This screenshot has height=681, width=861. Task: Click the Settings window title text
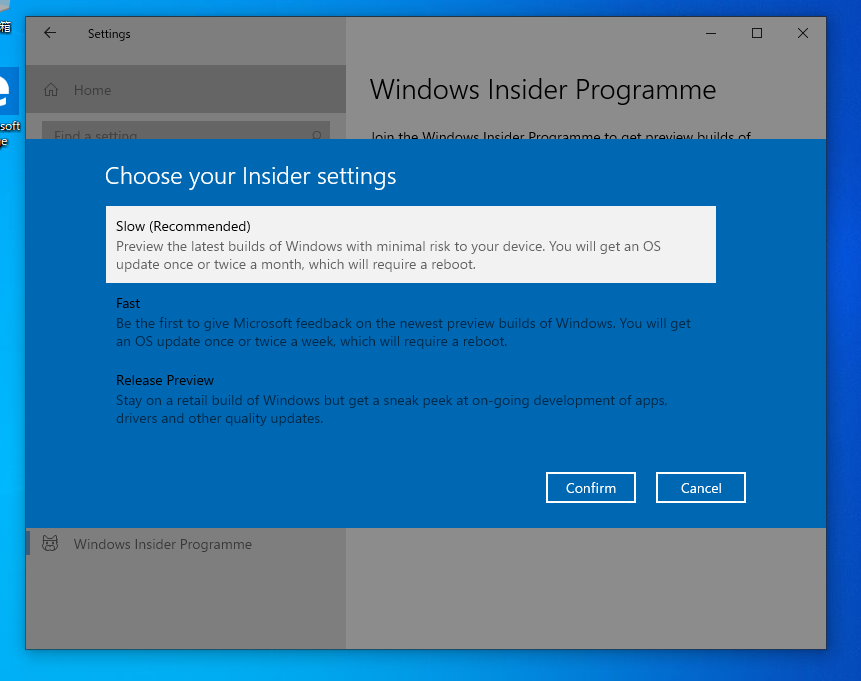tap(109, 34)
